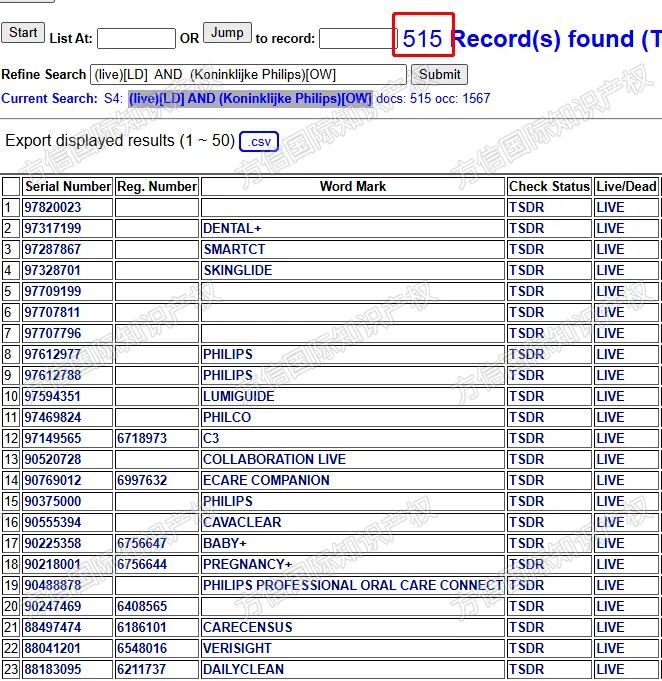Image resolution: width=662 pixels, height=681 pixels.
Task: Open the CARECENSUS word mark
Action: 248,627
